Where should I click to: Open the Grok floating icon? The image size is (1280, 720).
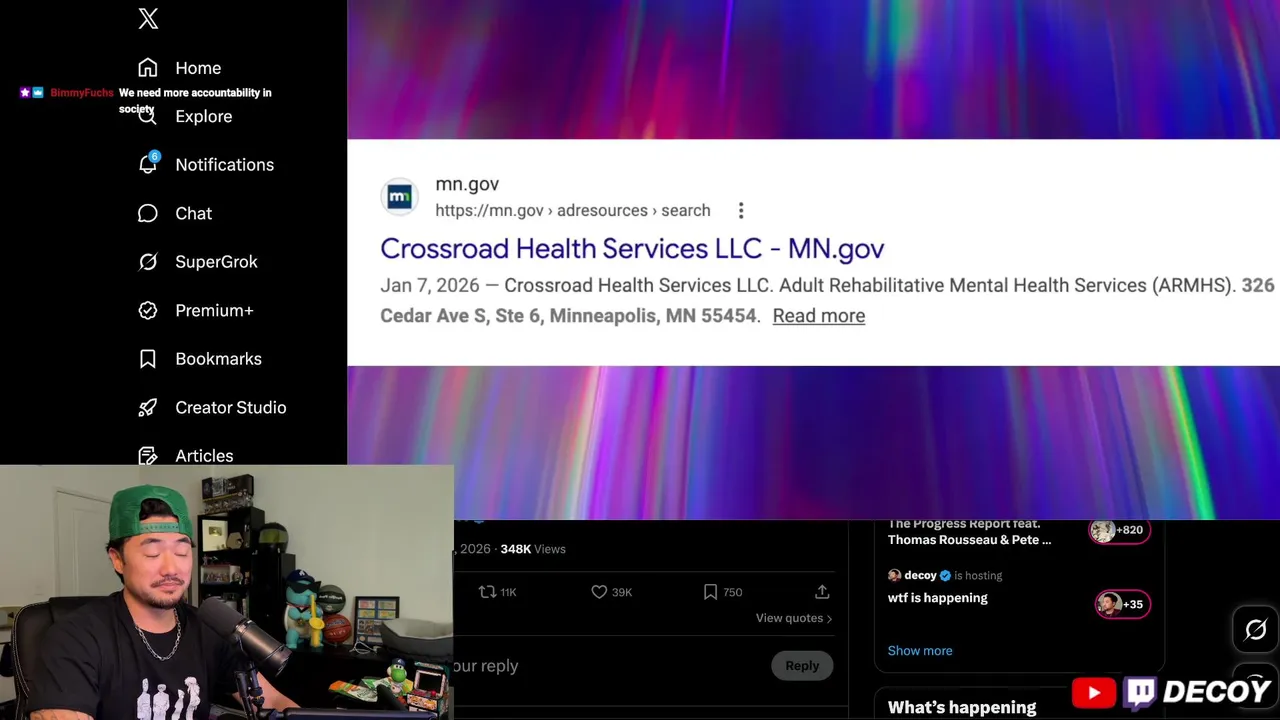coord(1256,629)
